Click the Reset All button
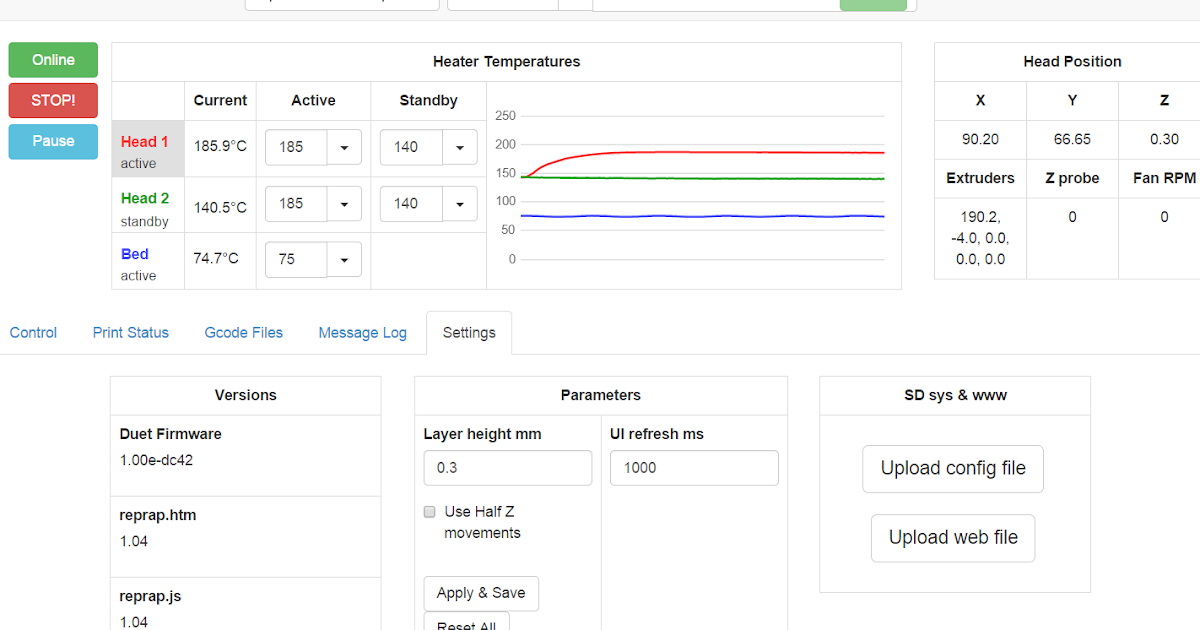The image size is (1200, 630). tap(467, 625)
